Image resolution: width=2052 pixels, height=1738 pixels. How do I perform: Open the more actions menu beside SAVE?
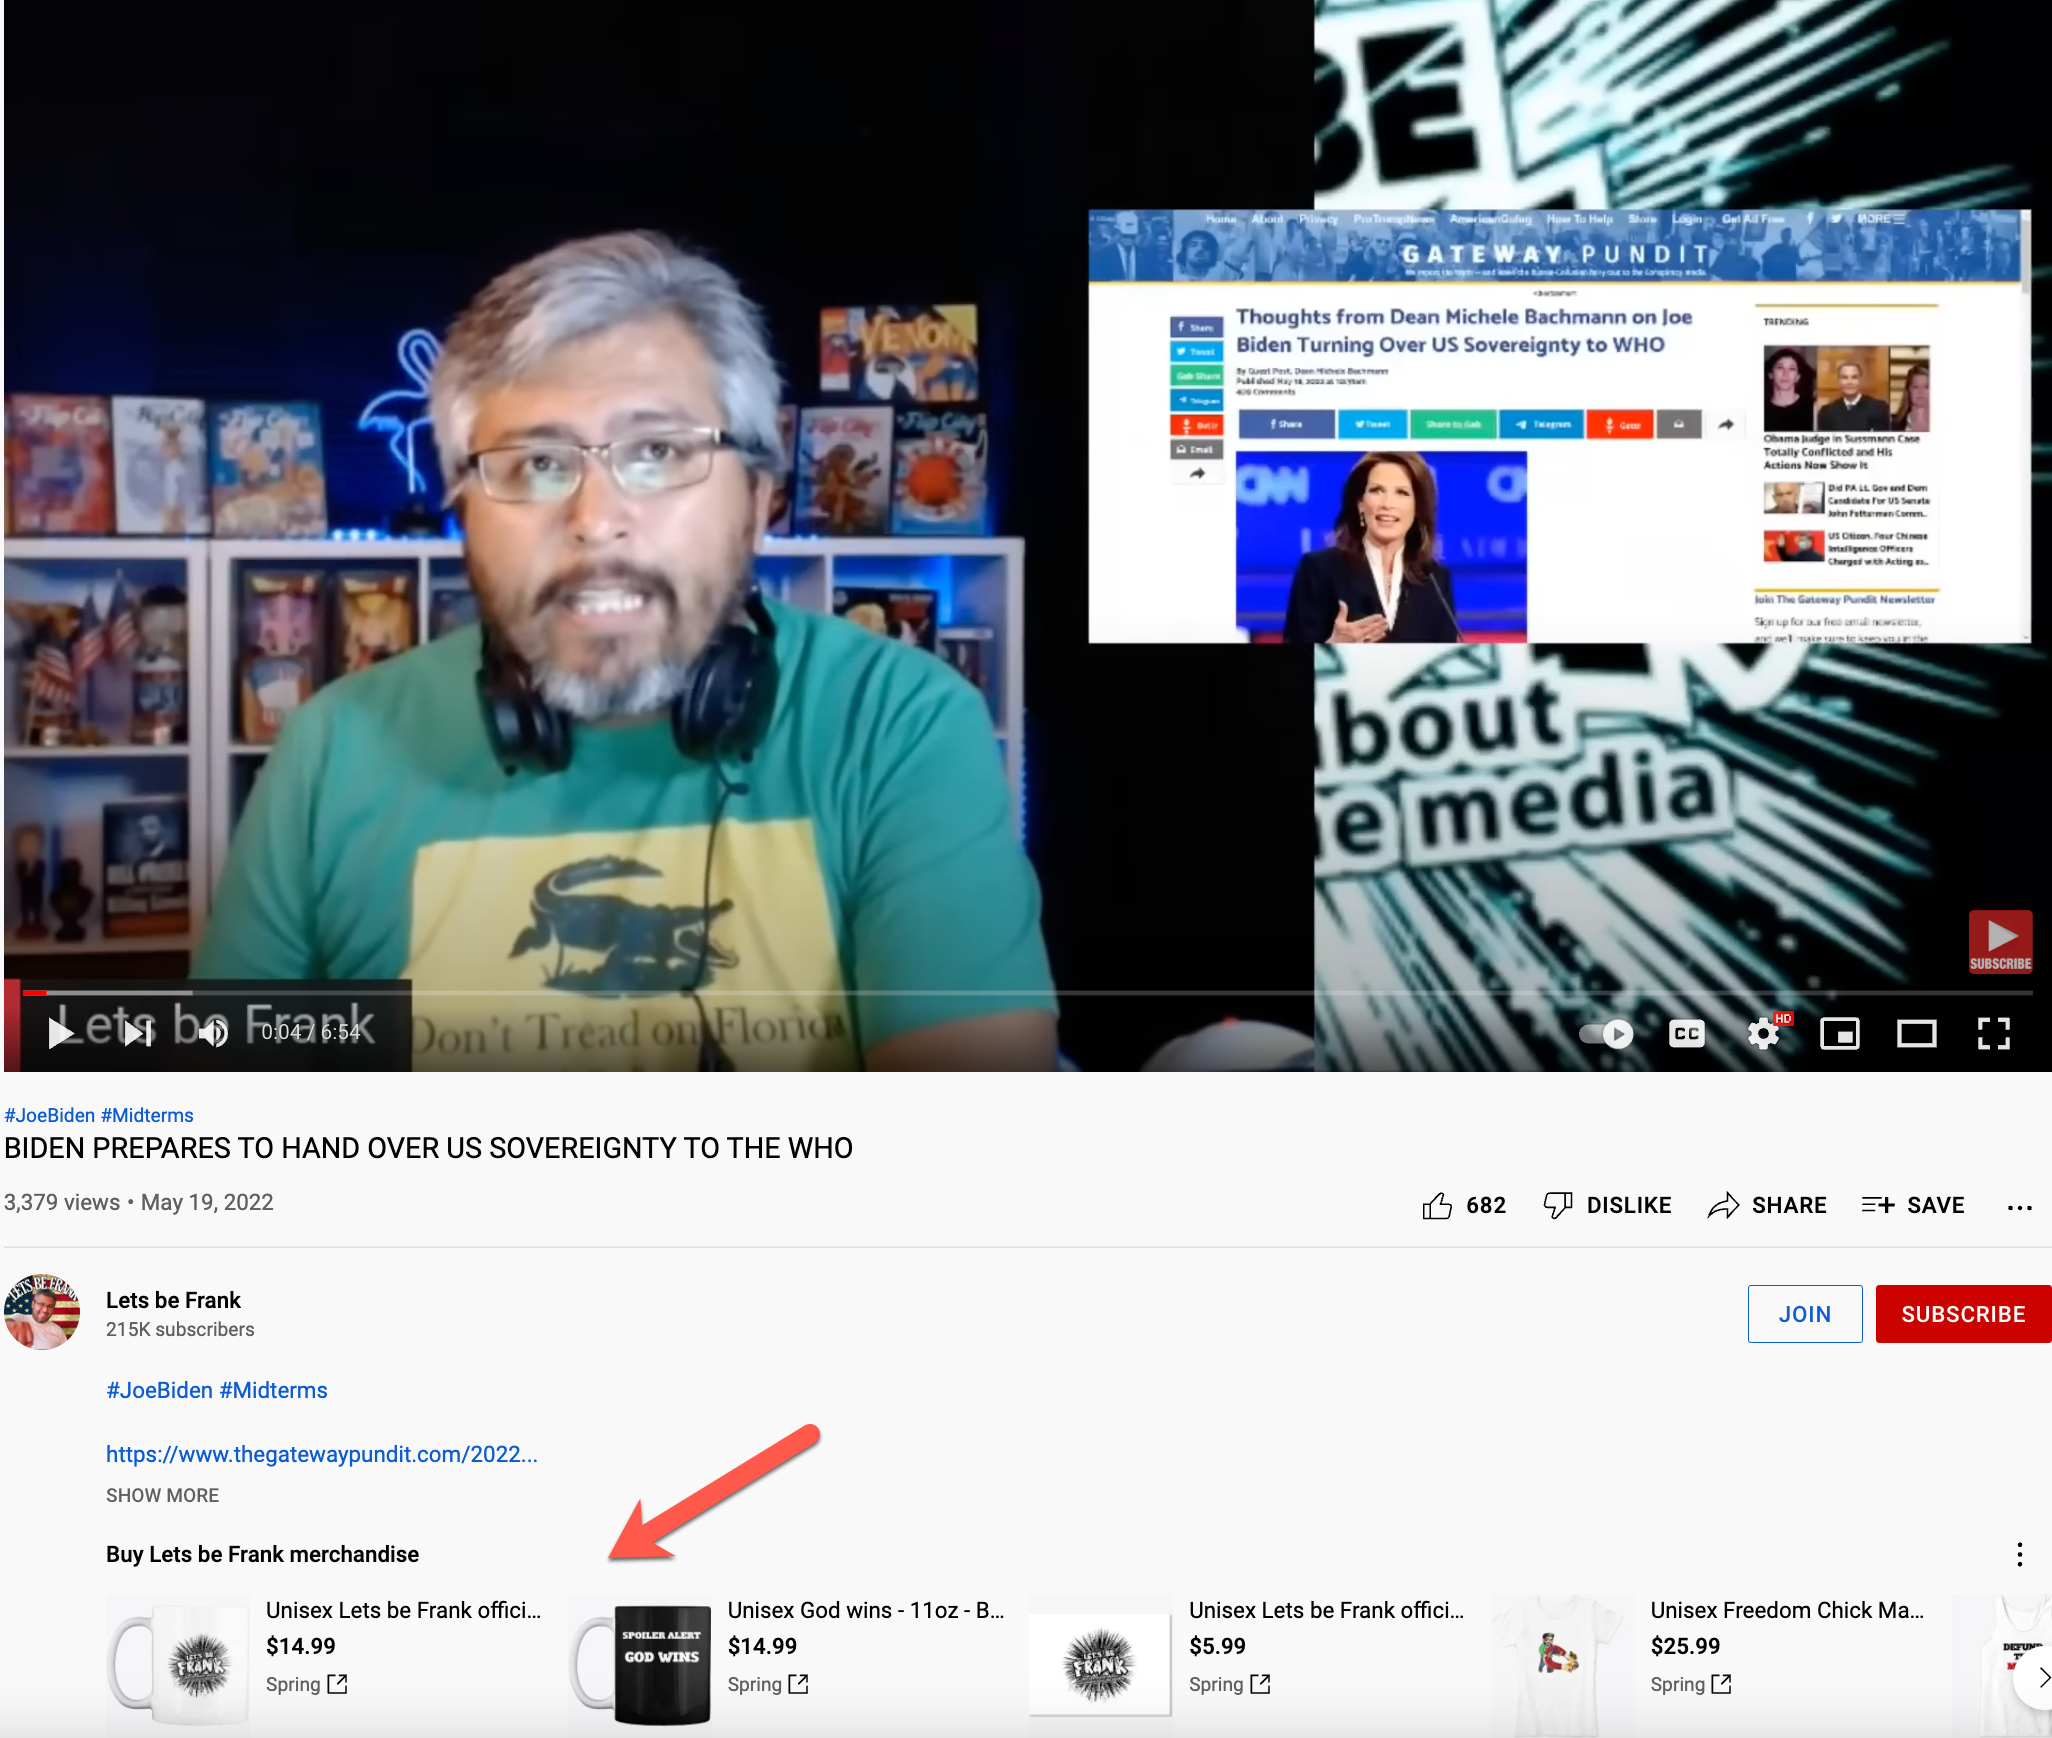(x=2019, y=1207)
